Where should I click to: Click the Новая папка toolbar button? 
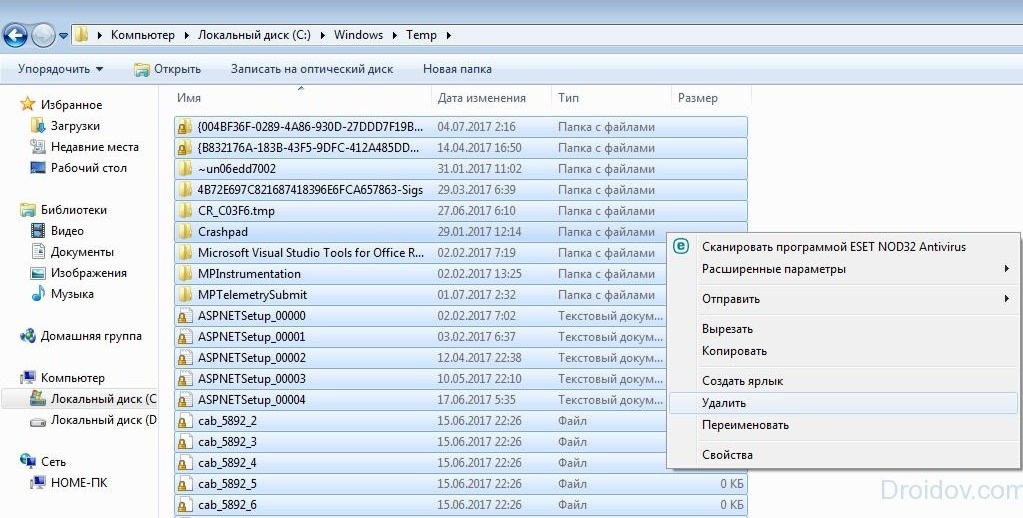click(x=457, y=69)
